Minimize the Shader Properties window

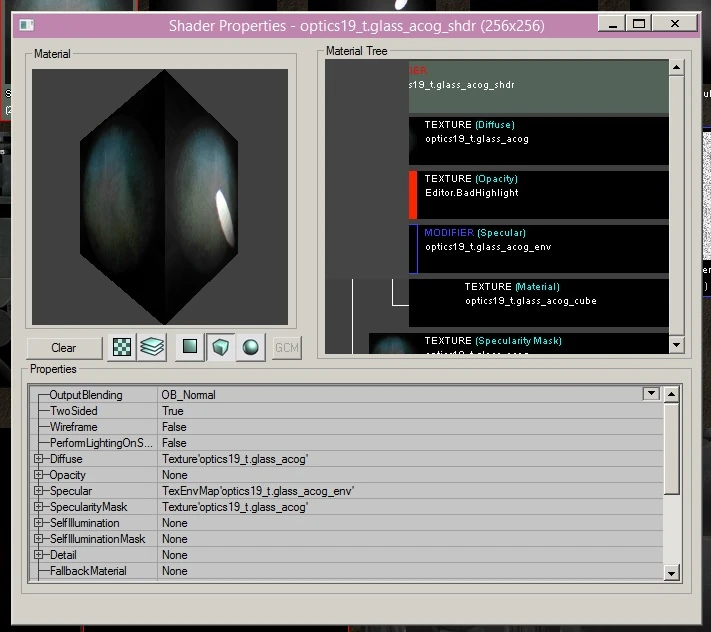(x=613, y=23)
